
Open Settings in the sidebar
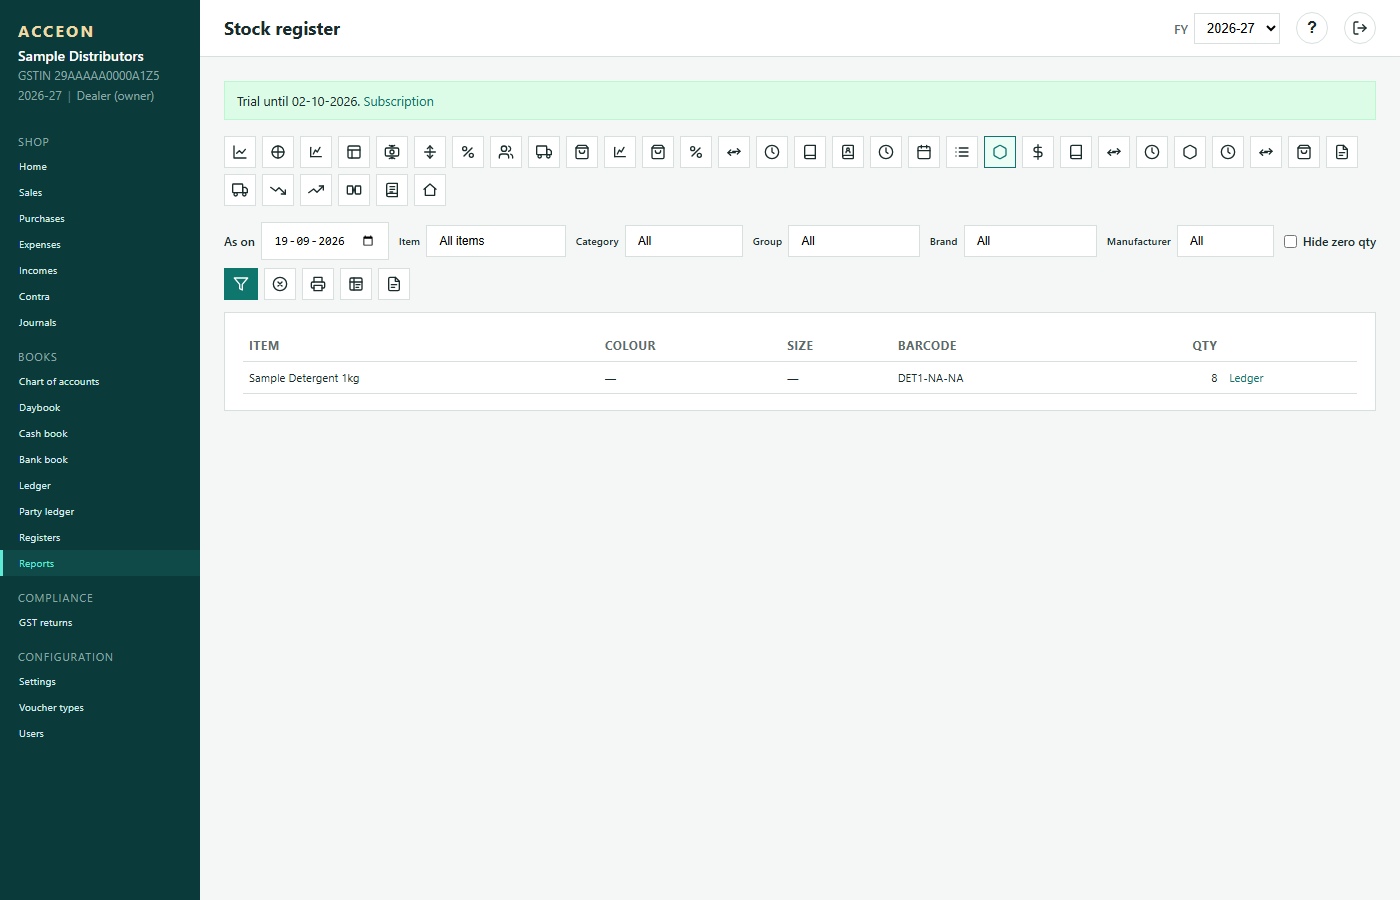click(x=100, y=682)
